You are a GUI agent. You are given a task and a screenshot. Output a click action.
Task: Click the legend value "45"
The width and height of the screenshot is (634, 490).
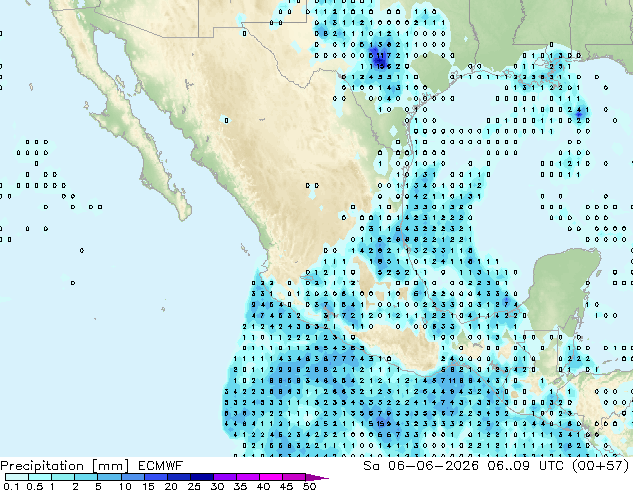pos(286,486)
